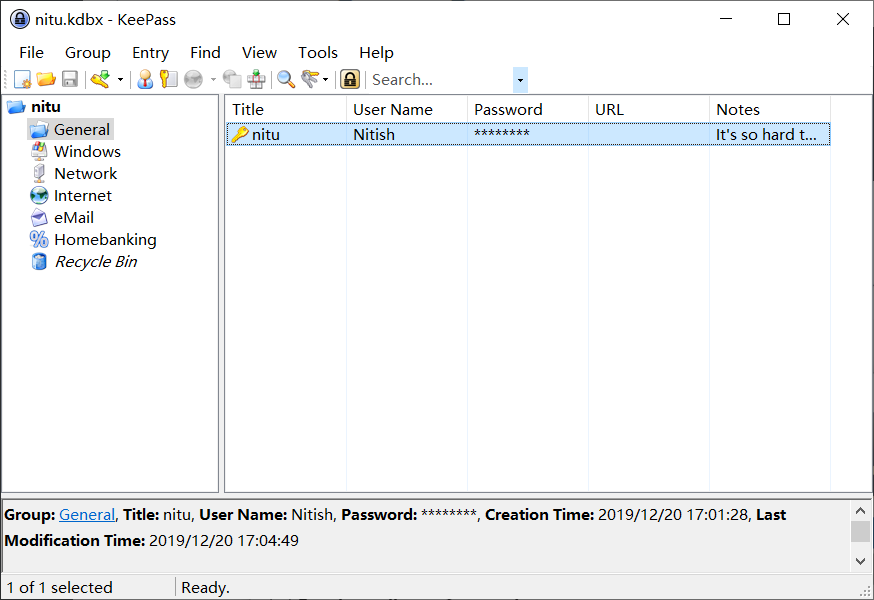Open the Add Entry dropdown arrow
This screenshot has width=874, height=600.
(120, 80)
